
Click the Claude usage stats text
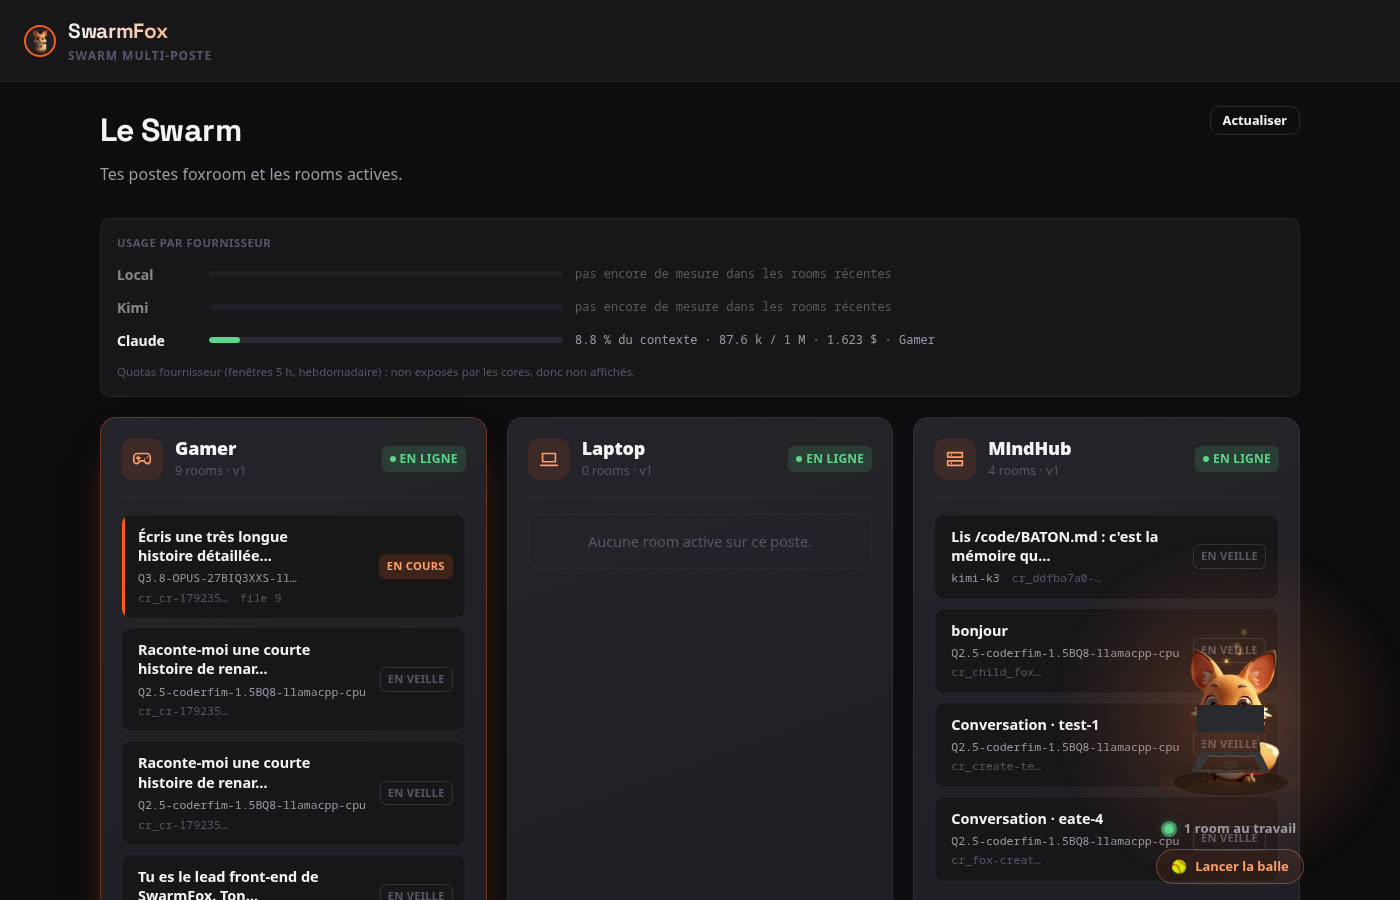click(755, 340)
